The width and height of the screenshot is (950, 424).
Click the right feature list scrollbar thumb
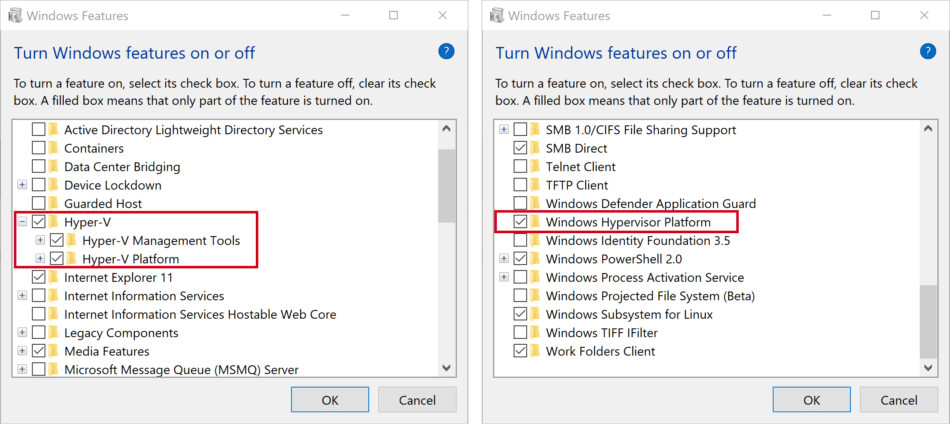[x=928, y=321]
